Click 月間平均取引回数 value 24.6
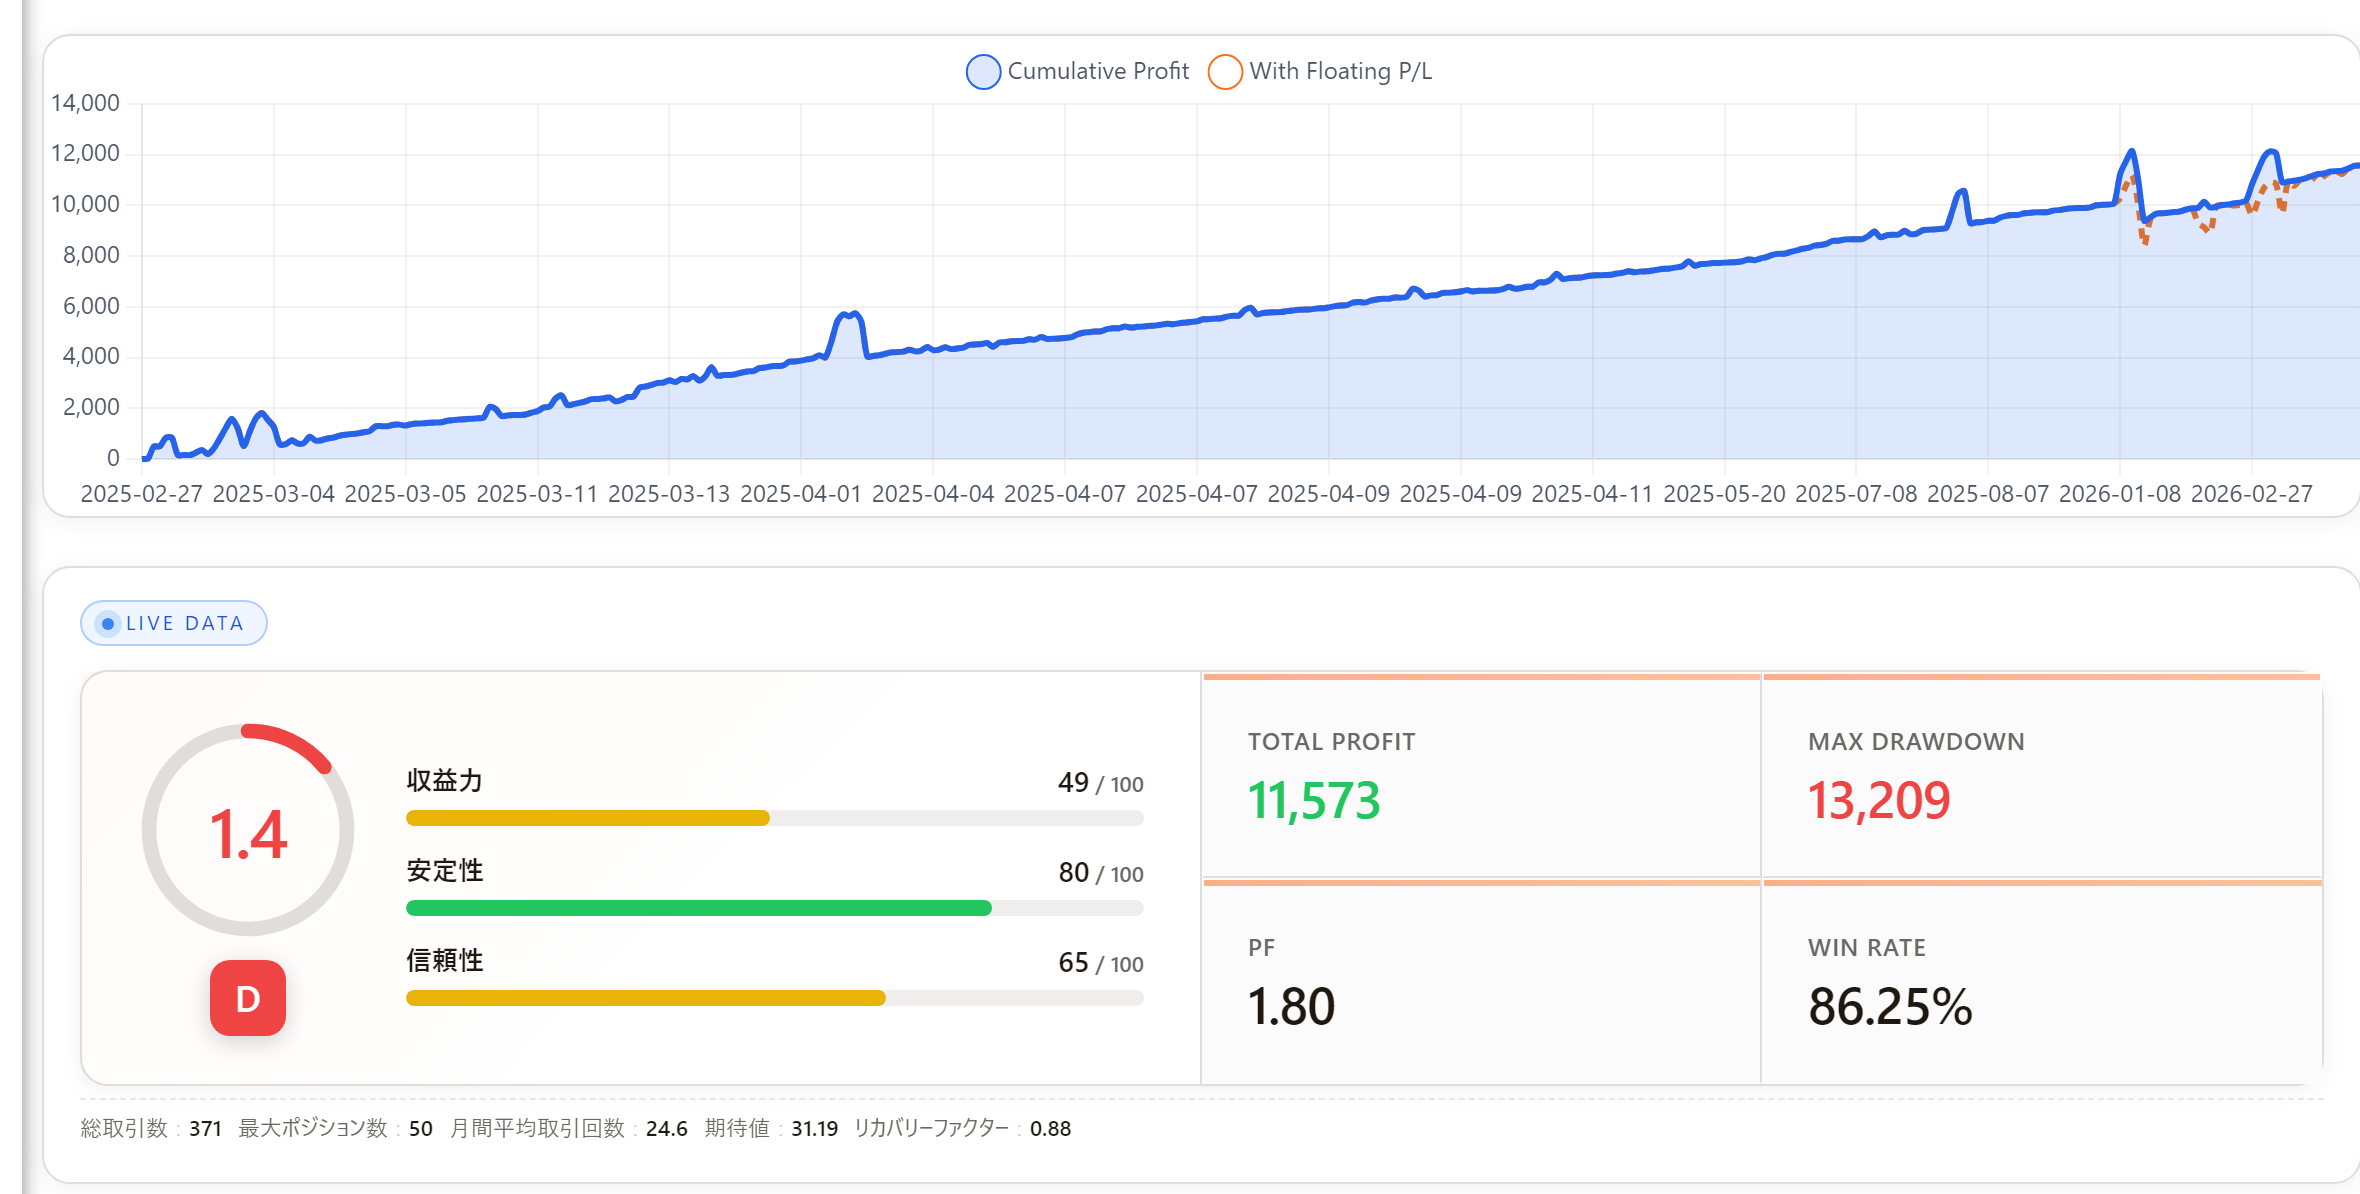 point(666,1129)
